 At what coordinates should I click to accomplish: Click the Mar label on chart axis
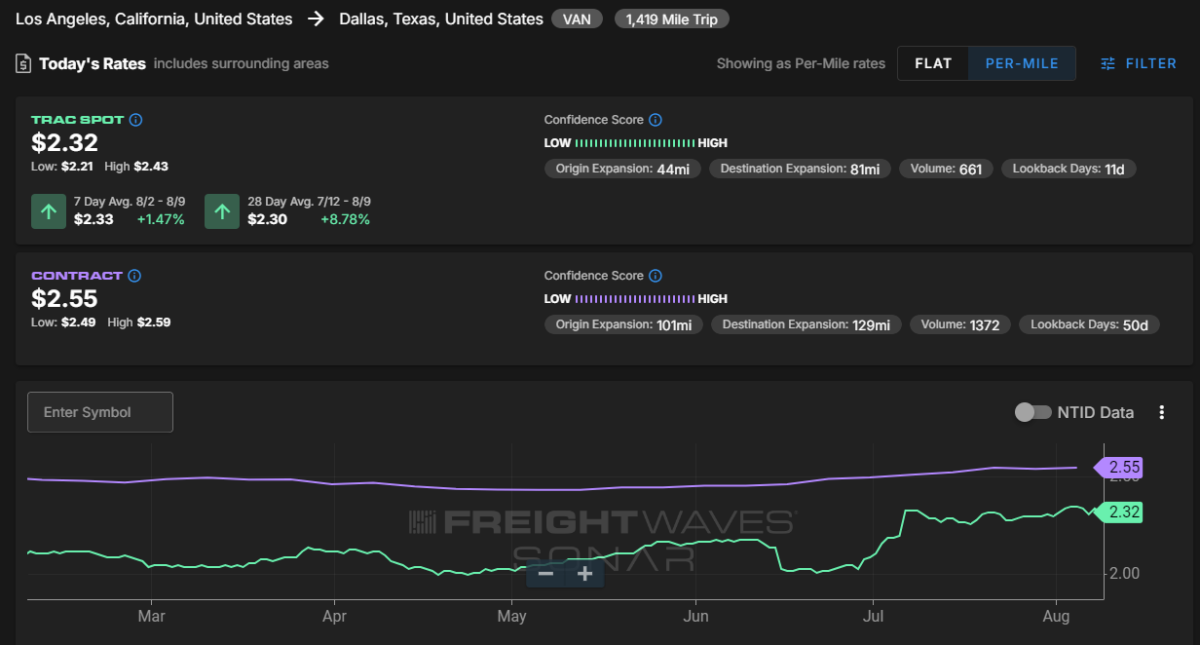151,616
